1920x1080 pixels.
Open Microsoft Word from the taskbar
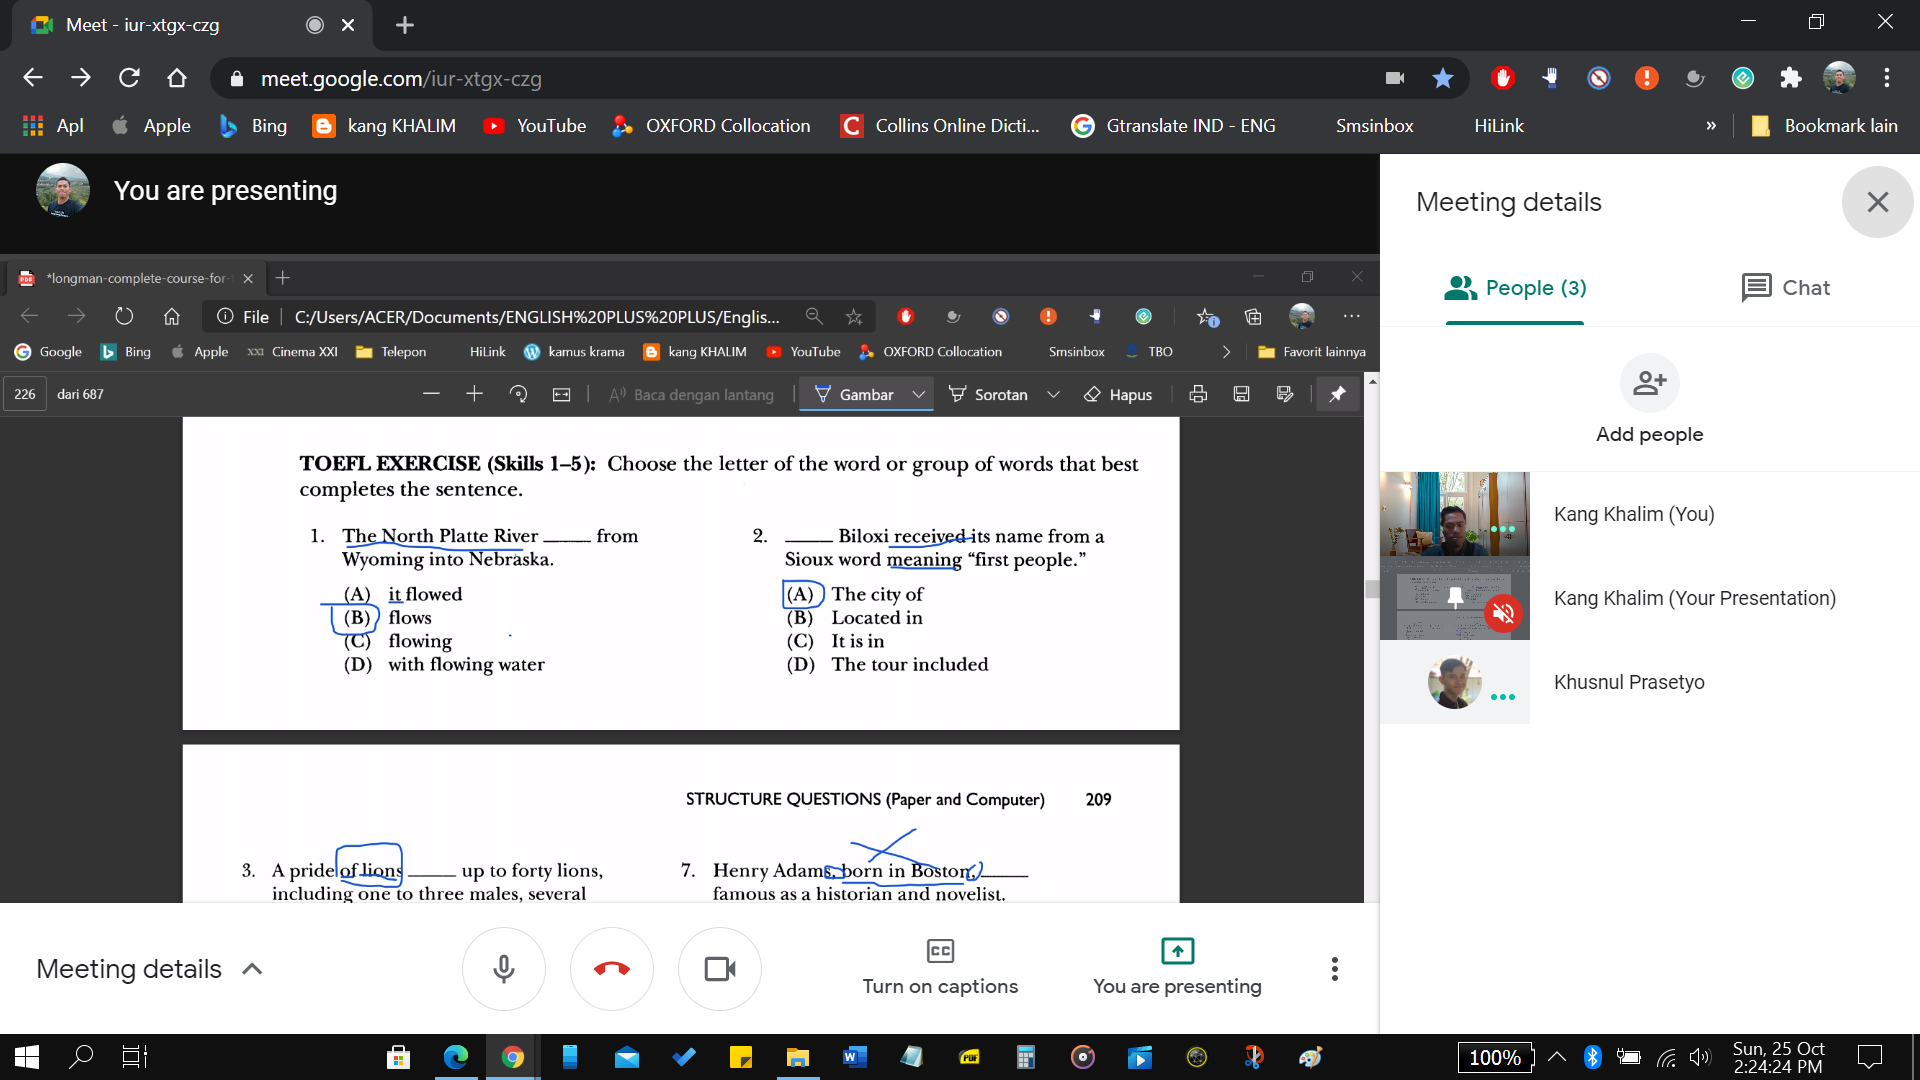point(854,1057)
